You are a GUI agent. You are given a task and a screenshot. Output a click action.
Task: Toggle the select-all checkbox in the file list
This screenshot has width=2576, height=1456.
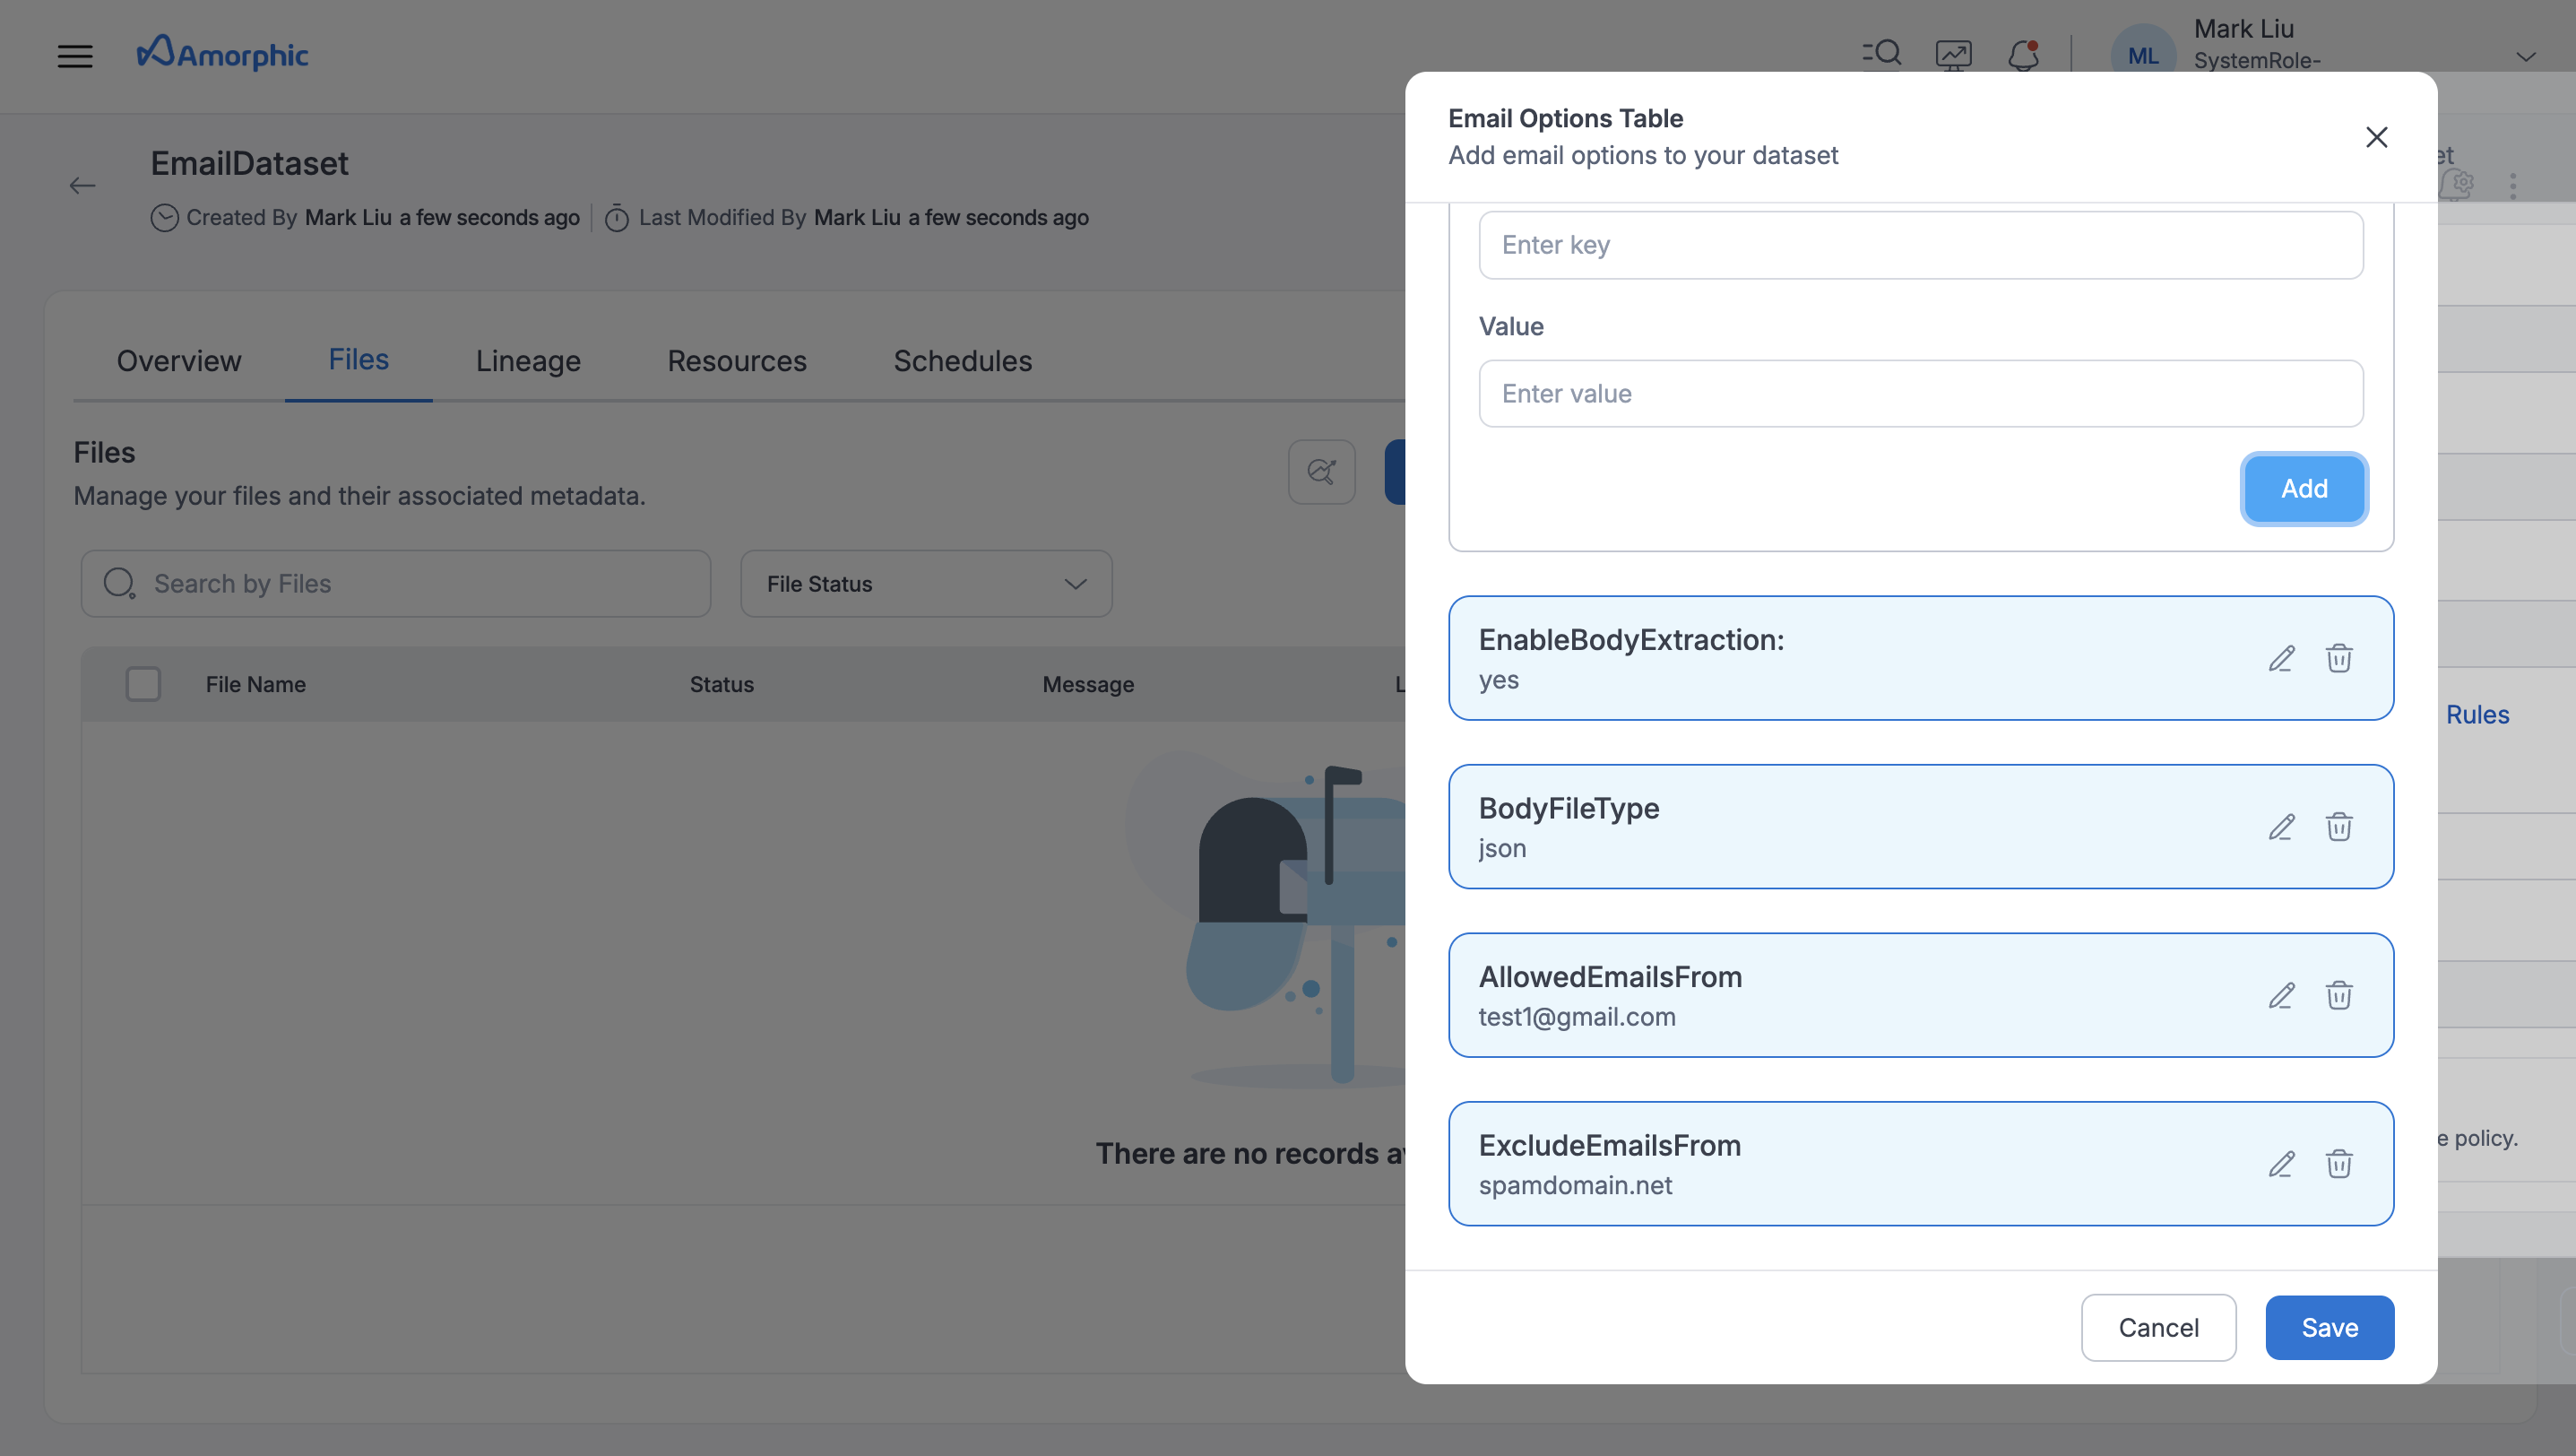tap(143, 684)
